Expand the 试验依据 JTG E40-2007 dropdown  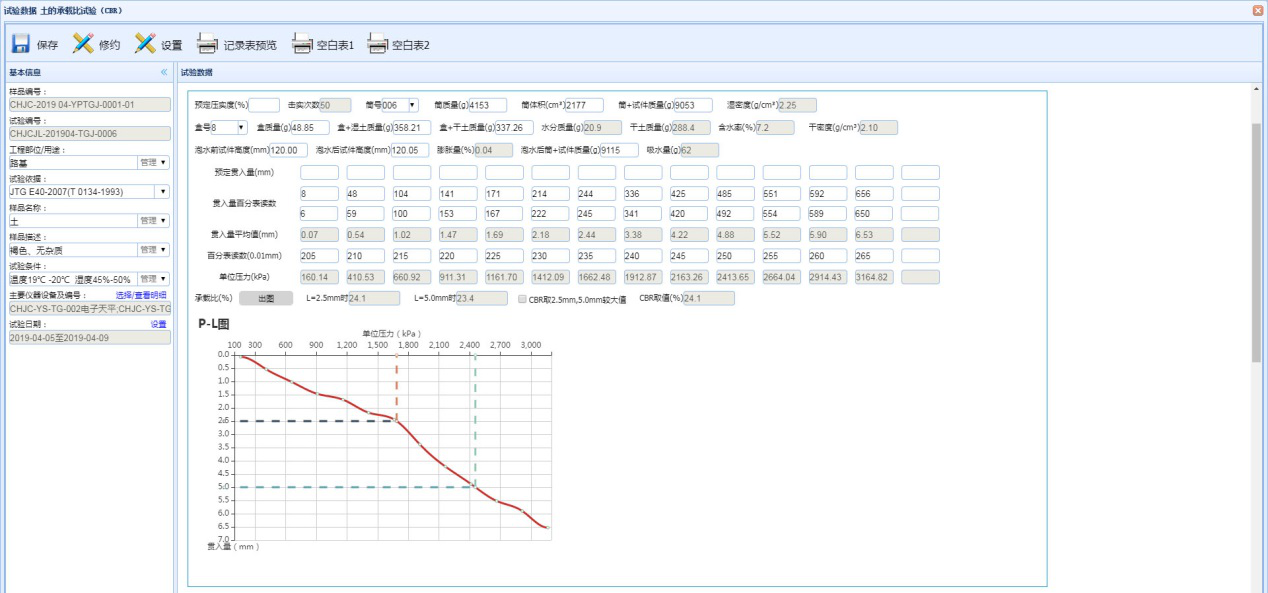click(163, 191)
